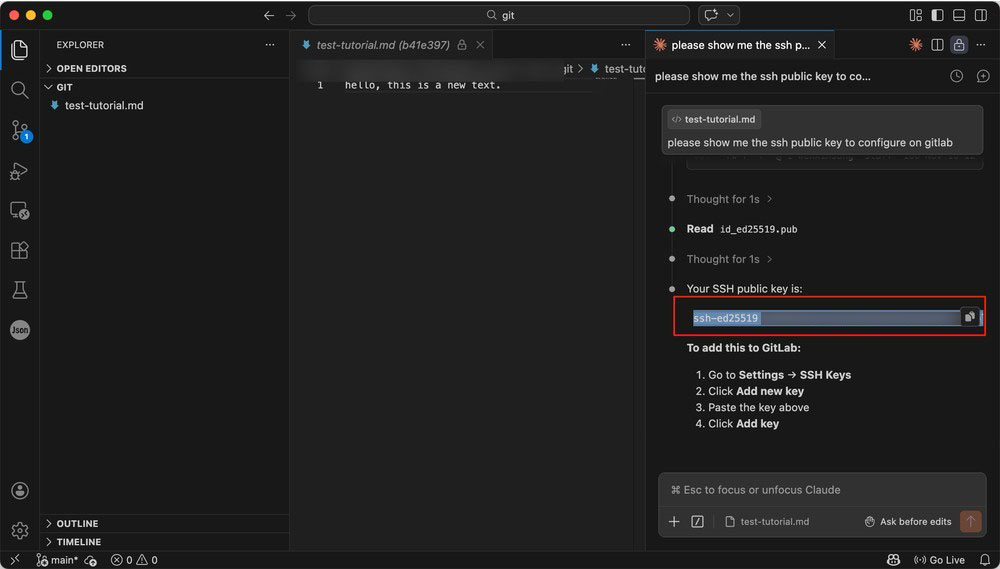The height and width of the screenshot is (569, 1000).
Task: Split the Claude editor with split icon
Action: point(937,45)
